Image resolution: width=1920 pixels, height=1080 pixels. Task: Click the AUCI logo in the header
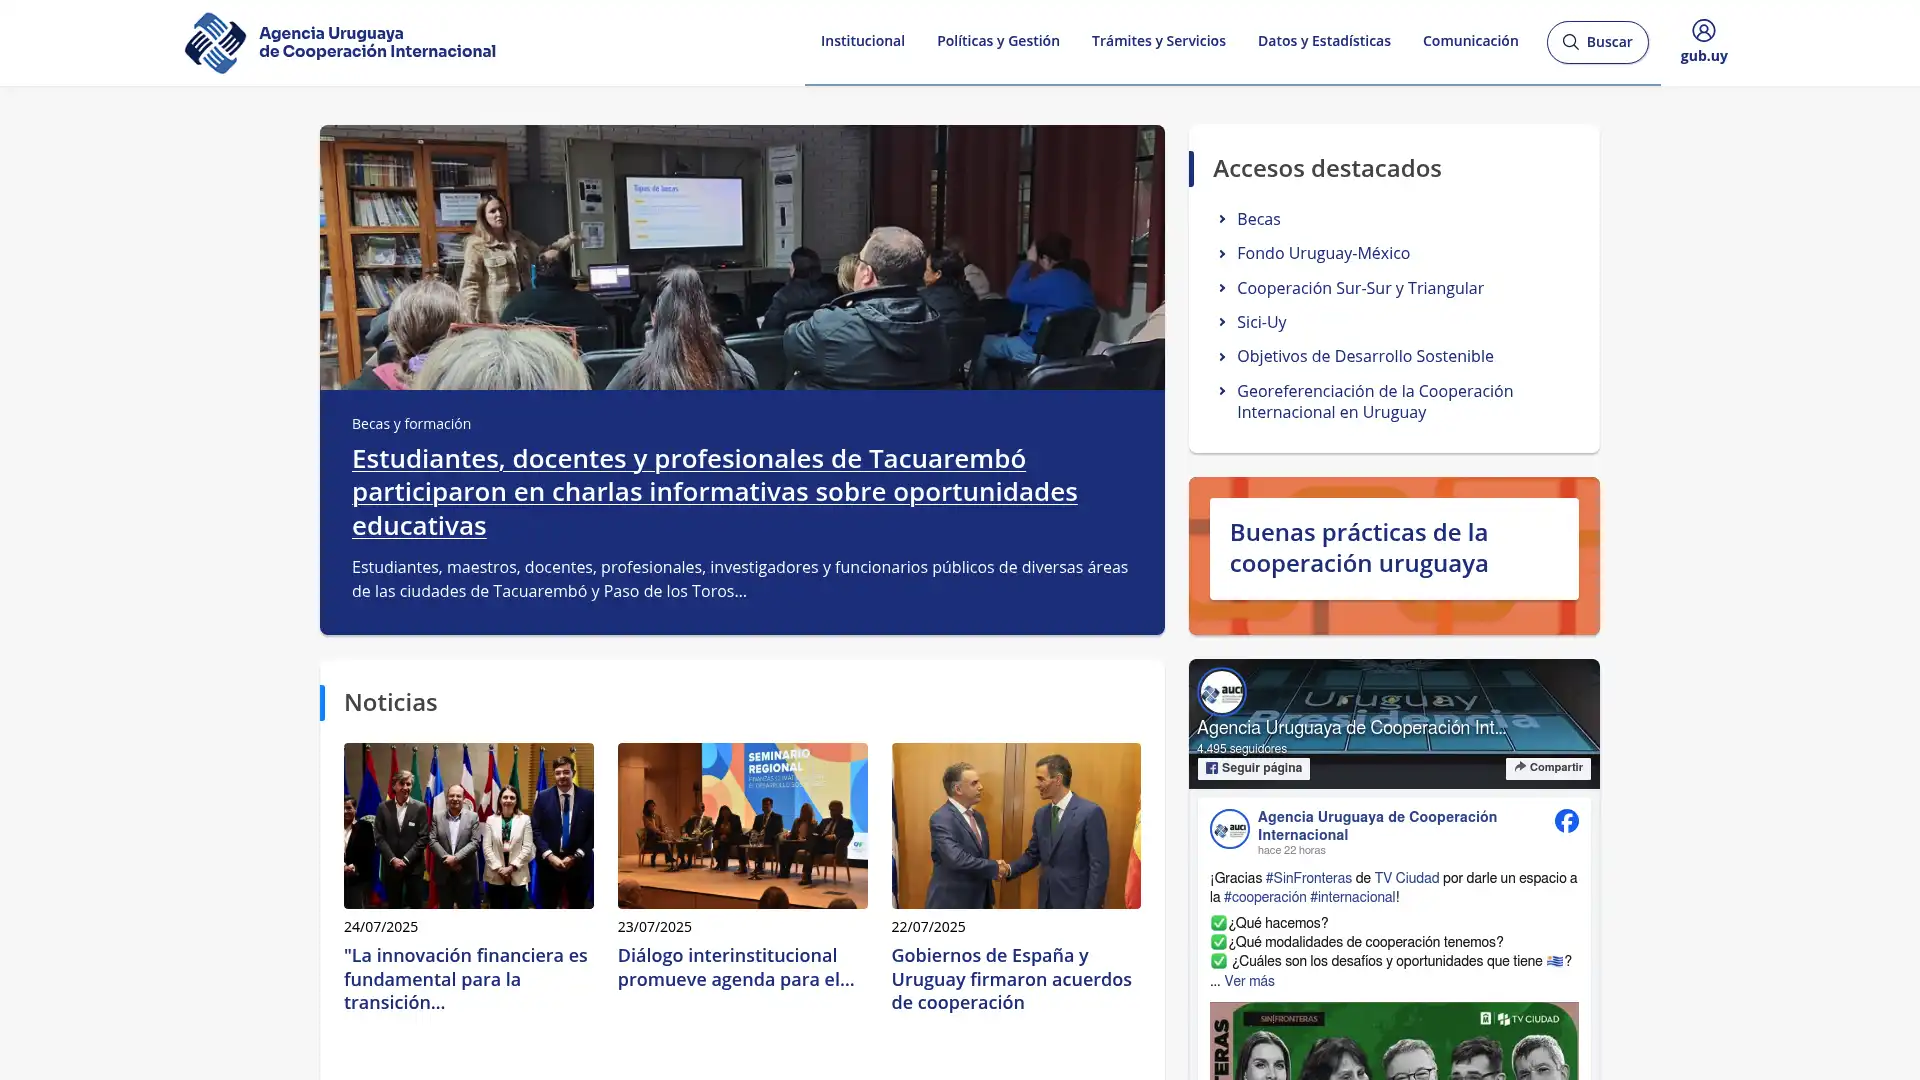[x=340, y=43]
